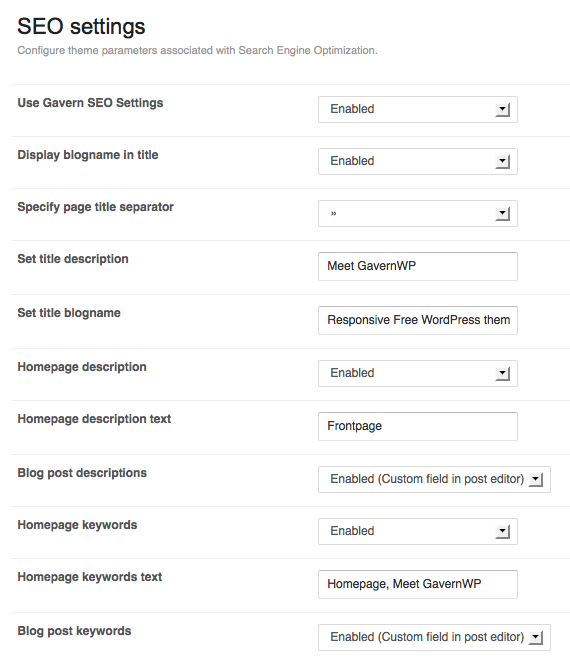Click arrow icon of title separator select
Image resolution: width=570 pixels, height=661 pixels.
pyautogui.click(x=503, y=213)
